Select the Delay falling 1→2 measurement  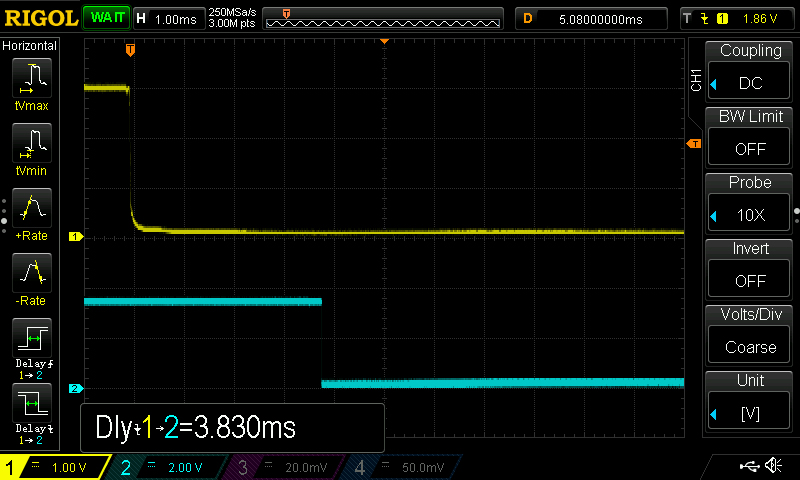[x=32, y=403]
